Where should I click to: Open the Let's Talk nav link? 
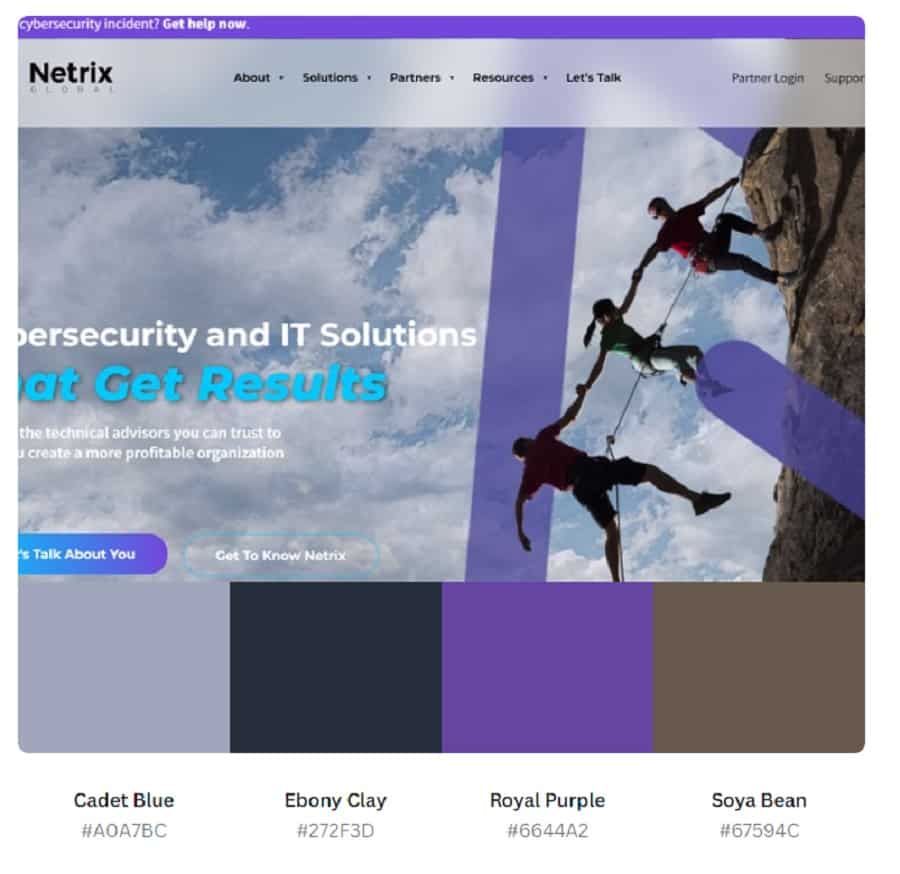(x=593, y=77)
